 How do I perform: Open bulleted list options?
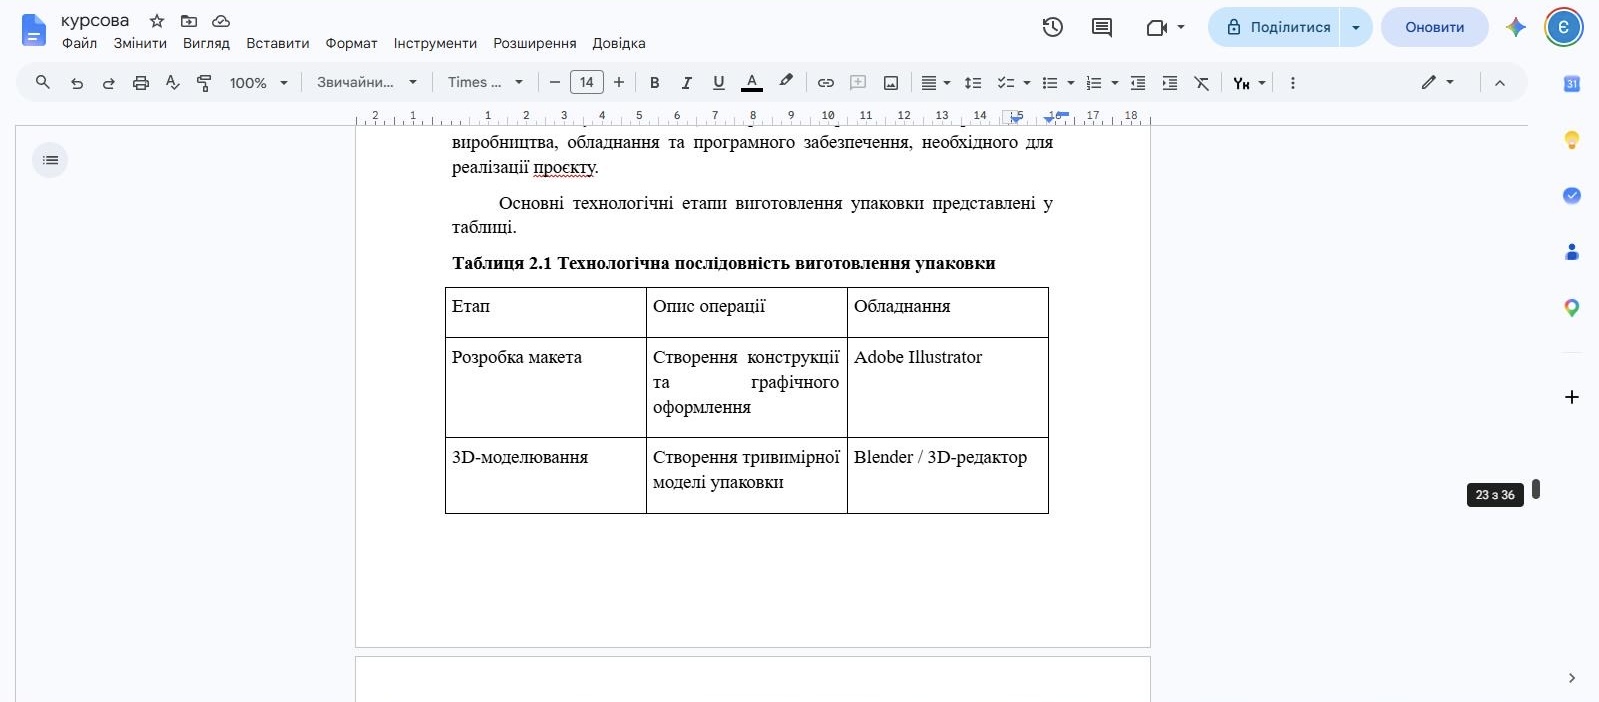click(1057, 83)
